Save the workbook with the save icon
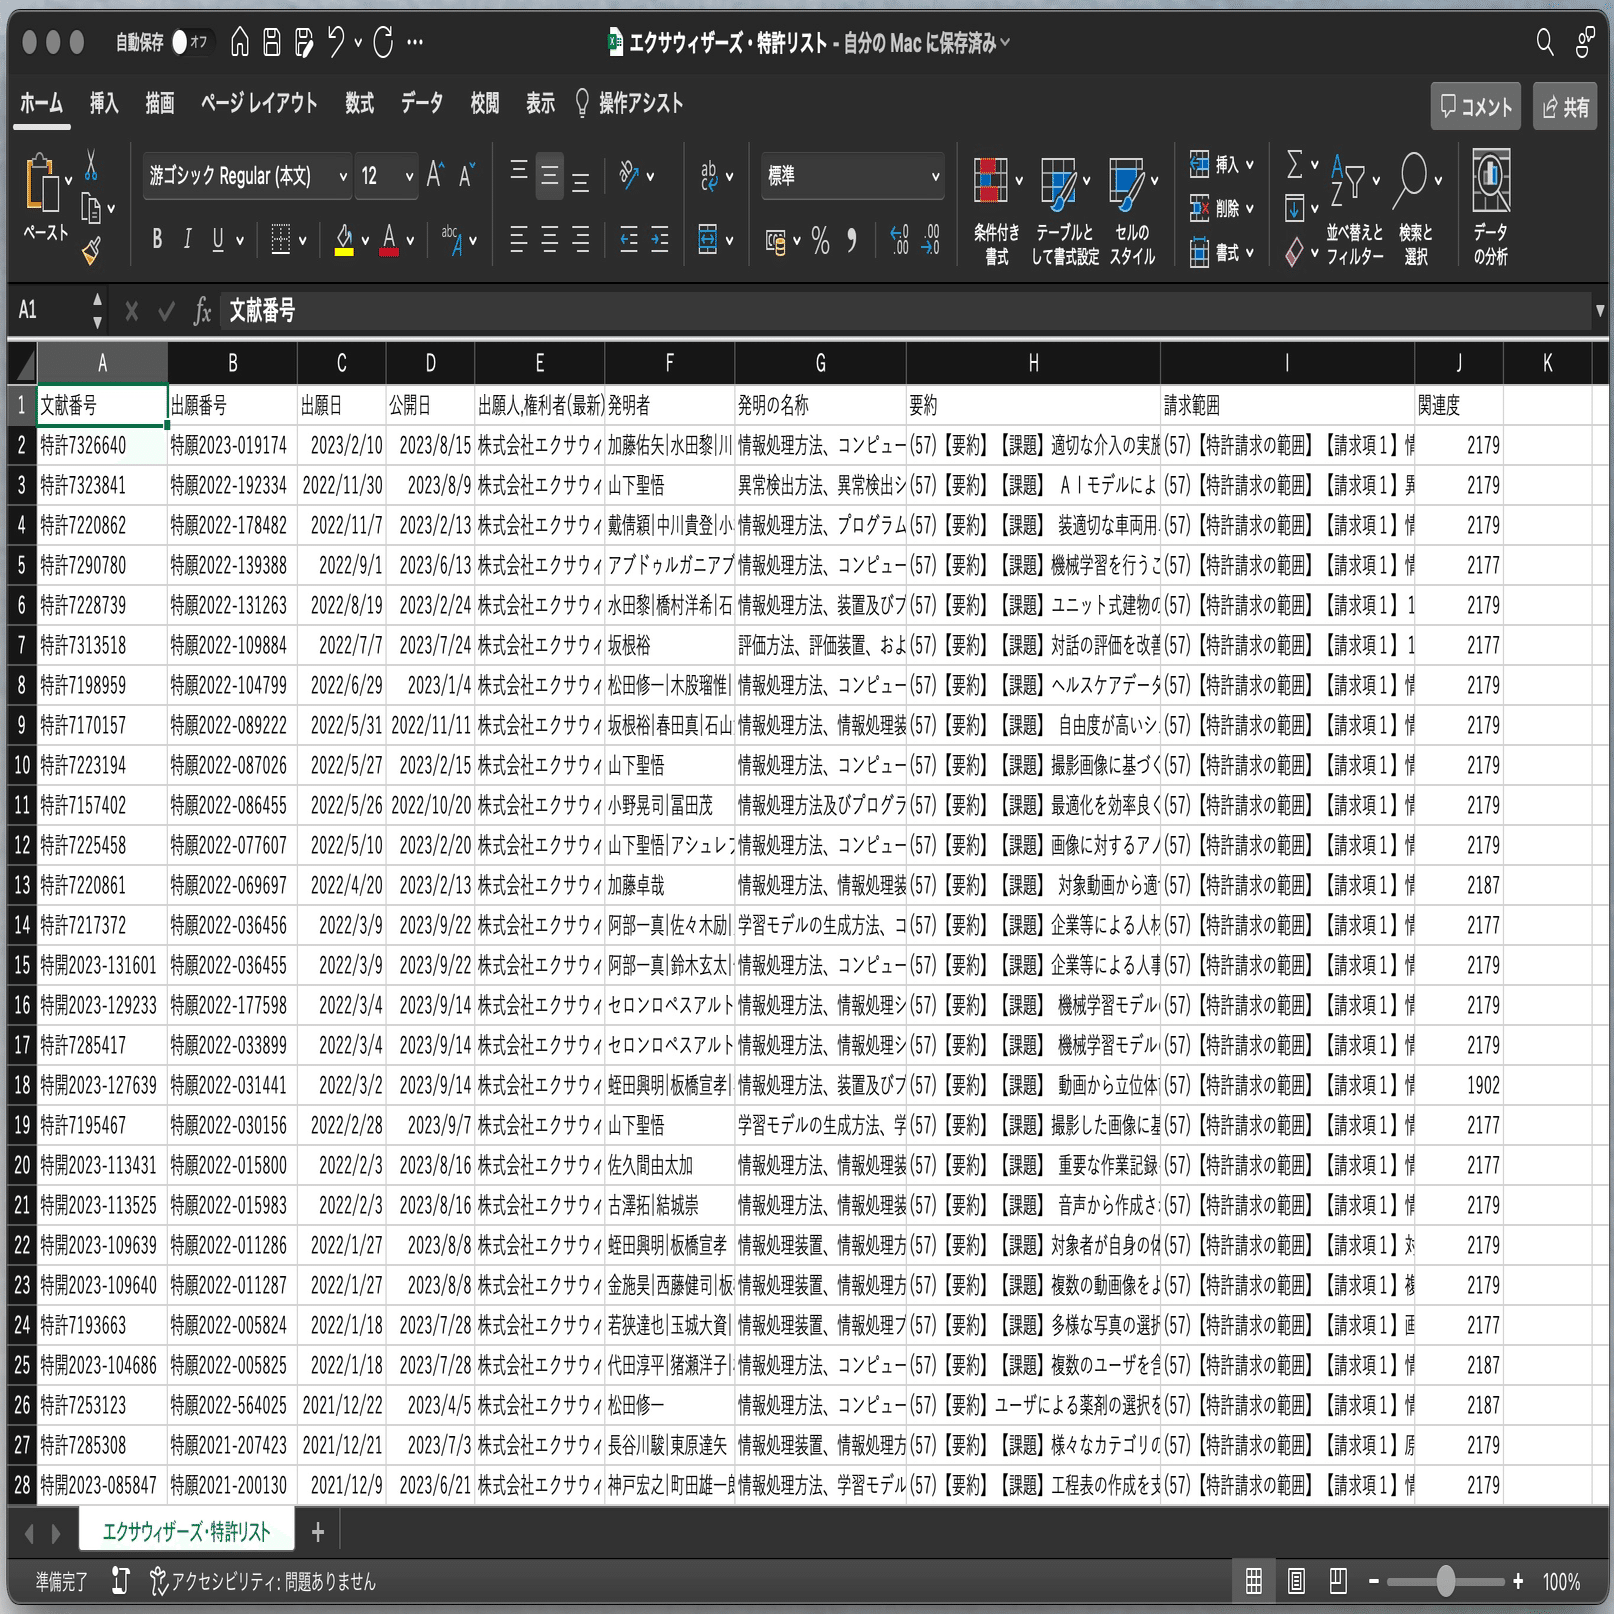Image resolution: width=1614 pixels, height=1614 pixels. [x=271, y=42]
